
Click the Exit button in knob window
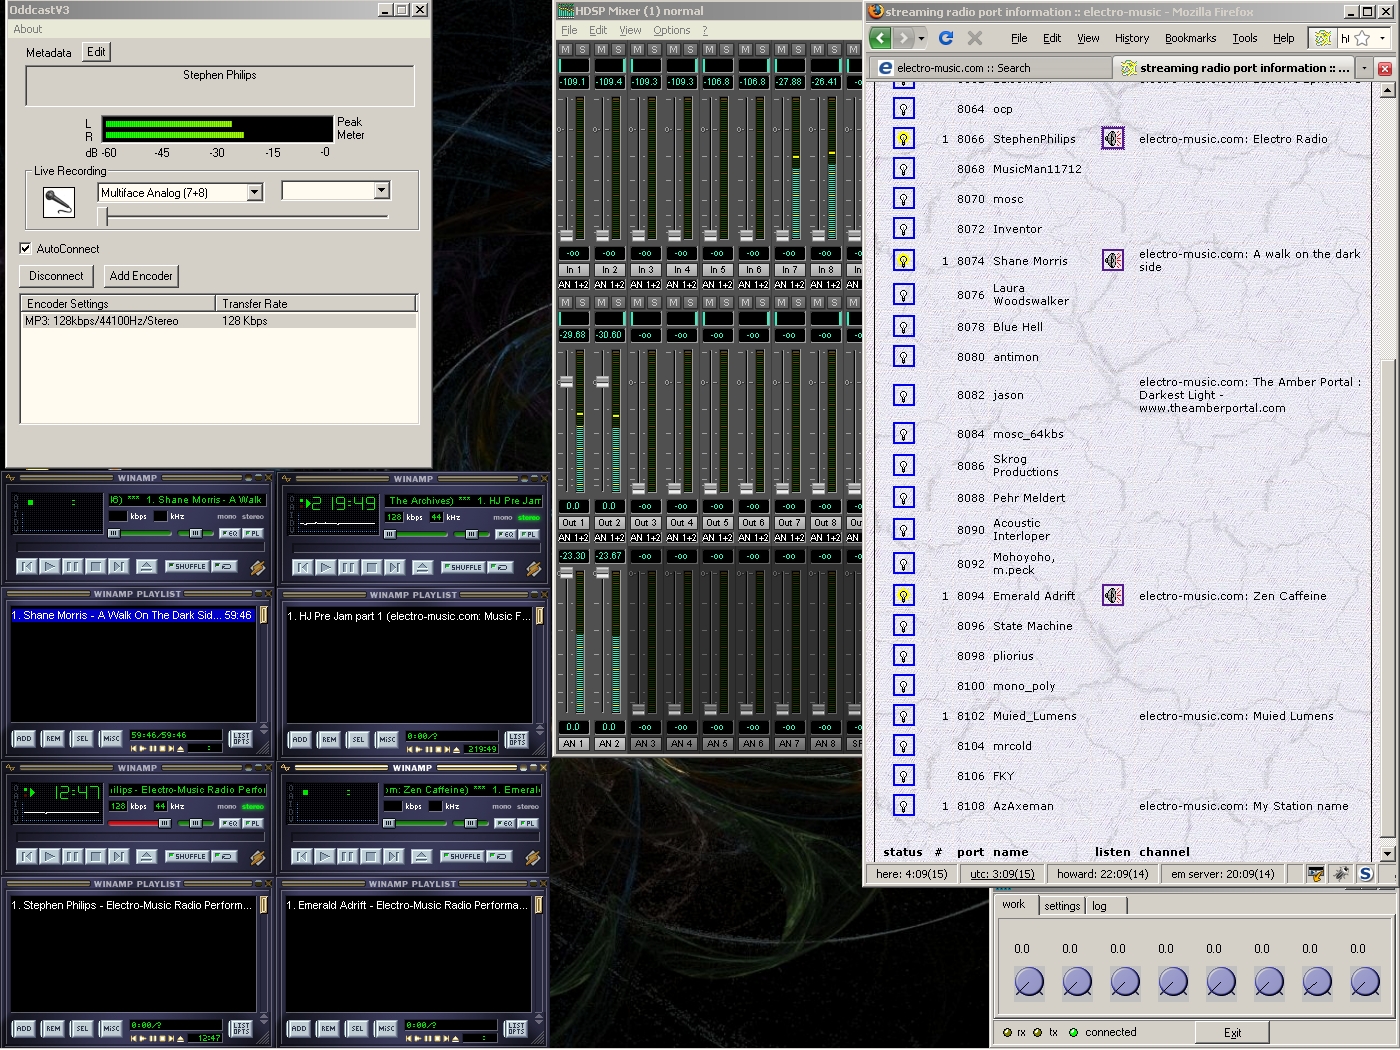click(x=1232, y=1032)
